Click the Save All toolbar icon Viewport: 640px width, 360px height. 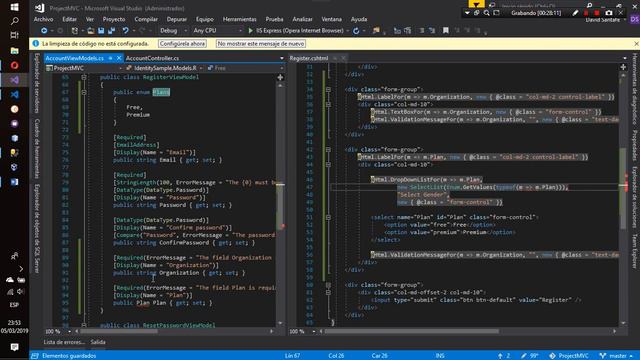[111, 31]
